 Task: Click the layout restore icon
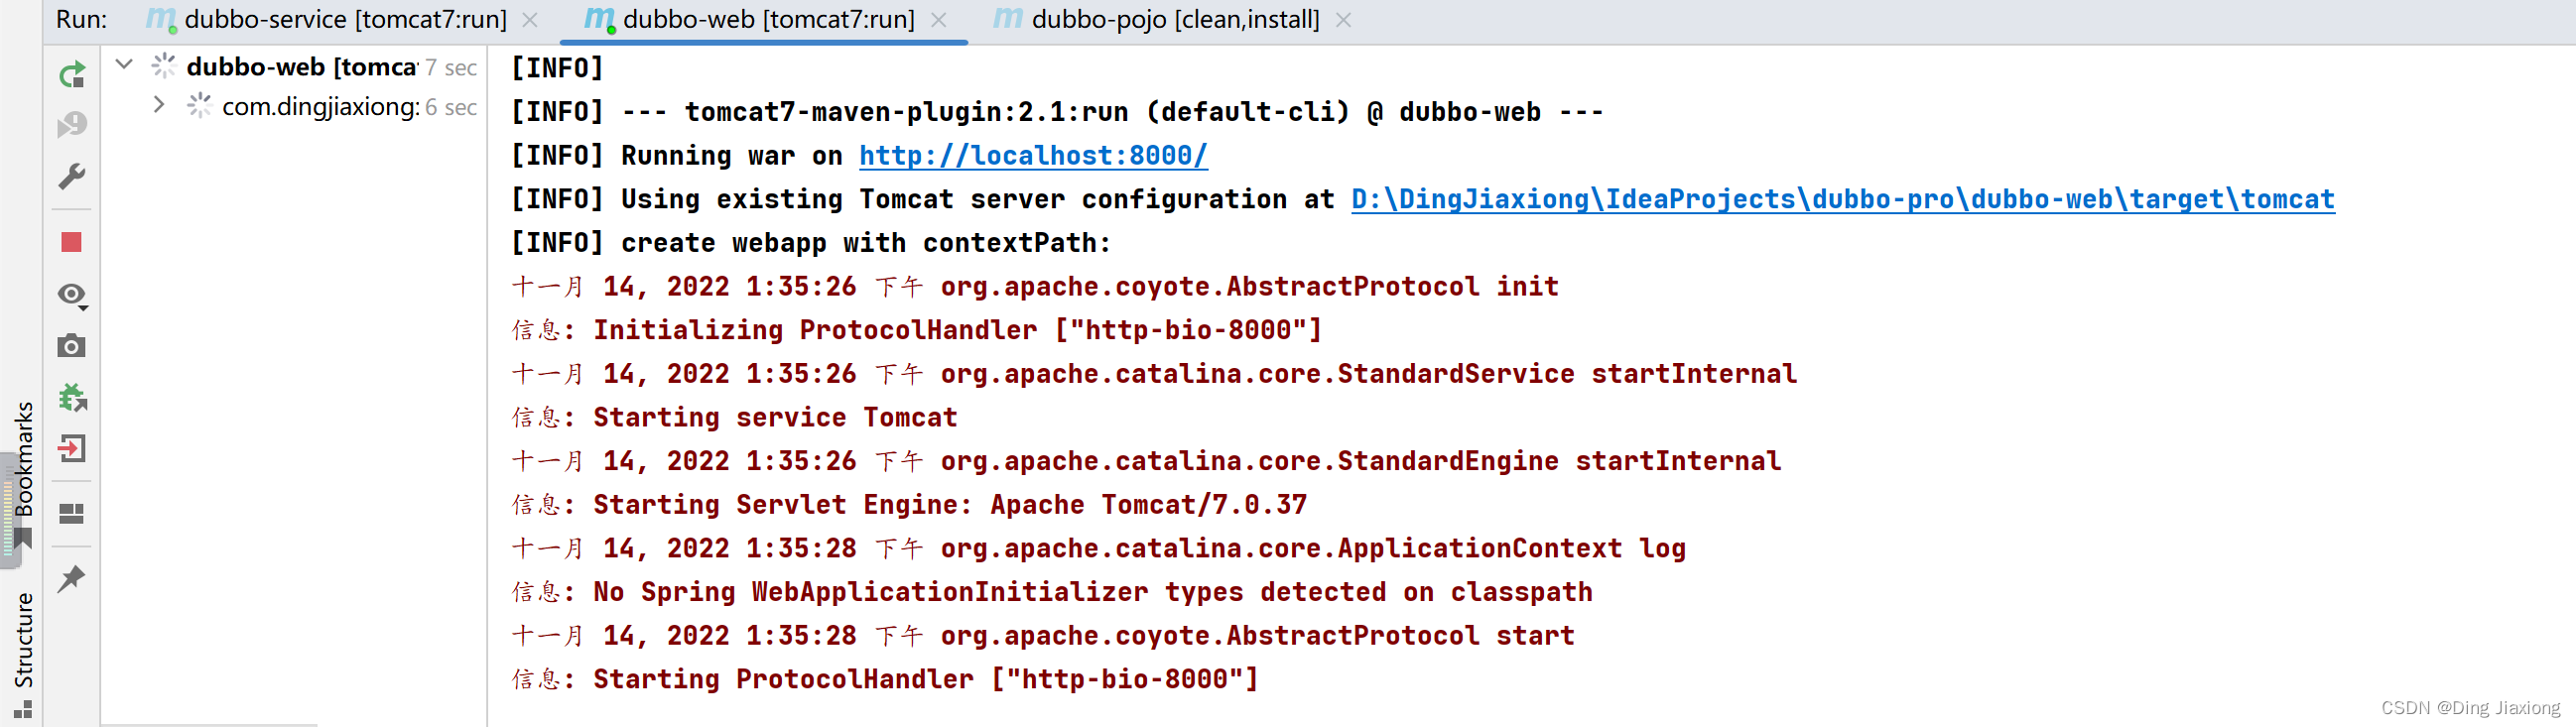pos(72,514)
